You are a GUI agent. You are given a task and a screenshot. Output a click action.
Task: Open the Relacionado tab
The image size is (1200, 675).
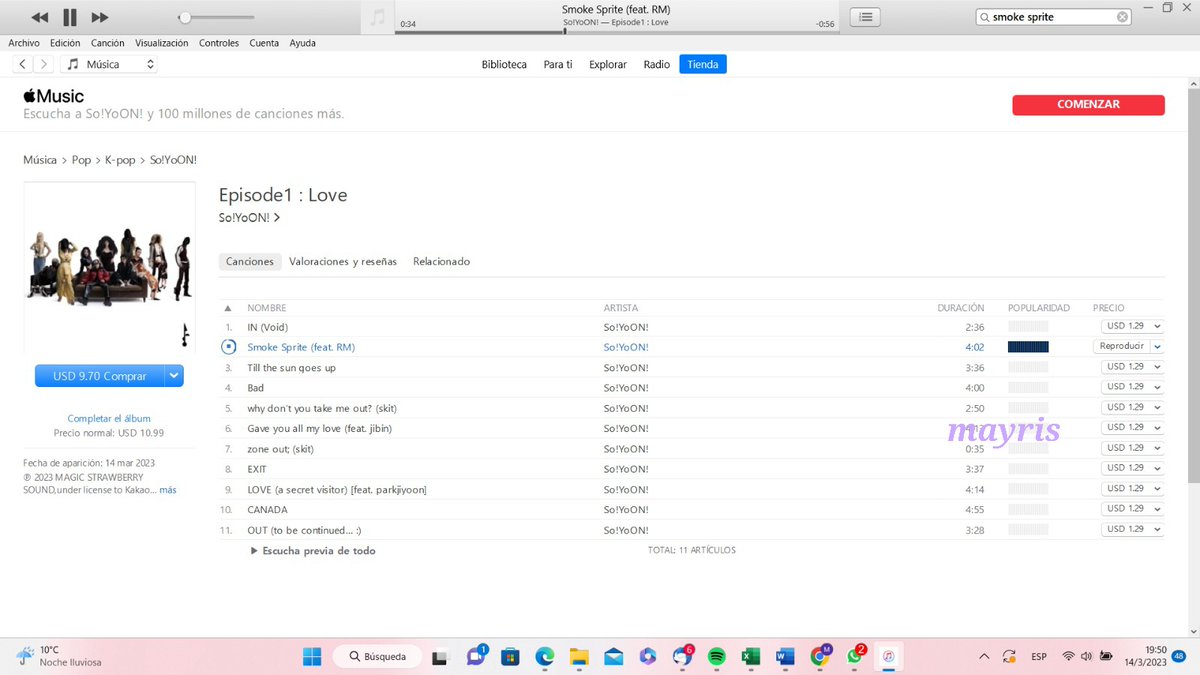[x=441, y=261]
